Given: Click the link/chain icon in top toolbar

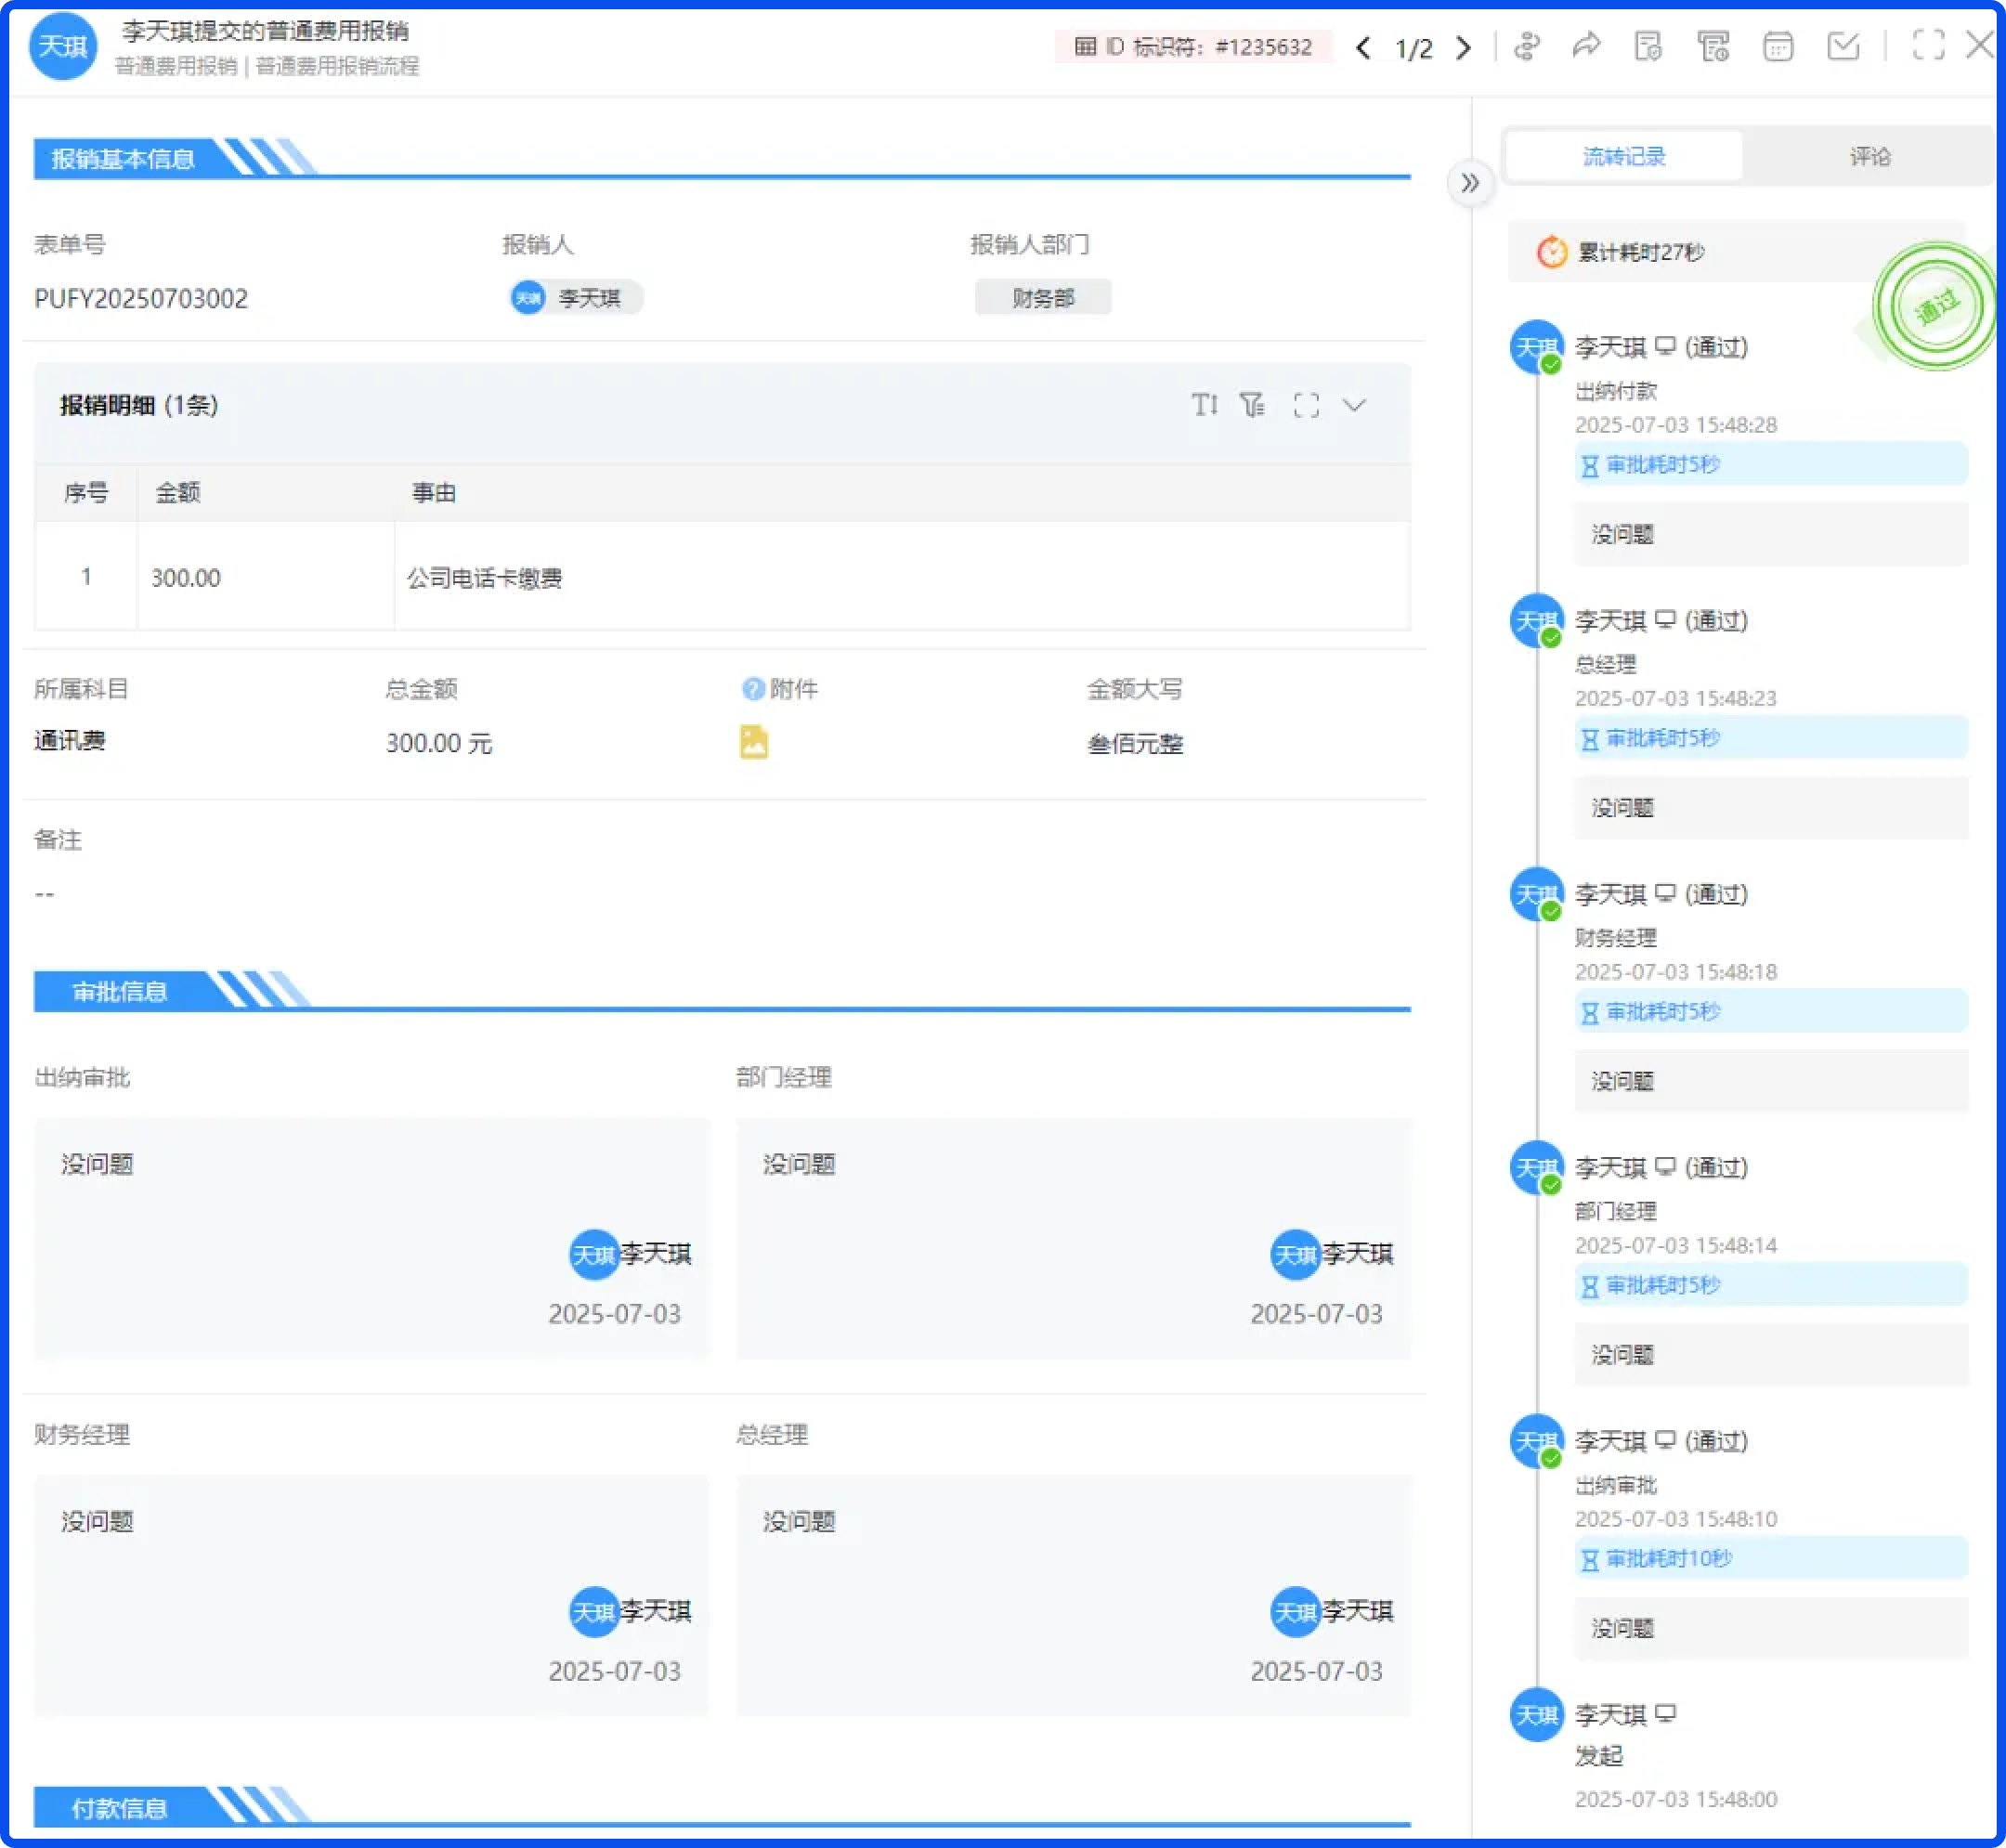Looking at the screenshot, I should (x=1526, y=47).
